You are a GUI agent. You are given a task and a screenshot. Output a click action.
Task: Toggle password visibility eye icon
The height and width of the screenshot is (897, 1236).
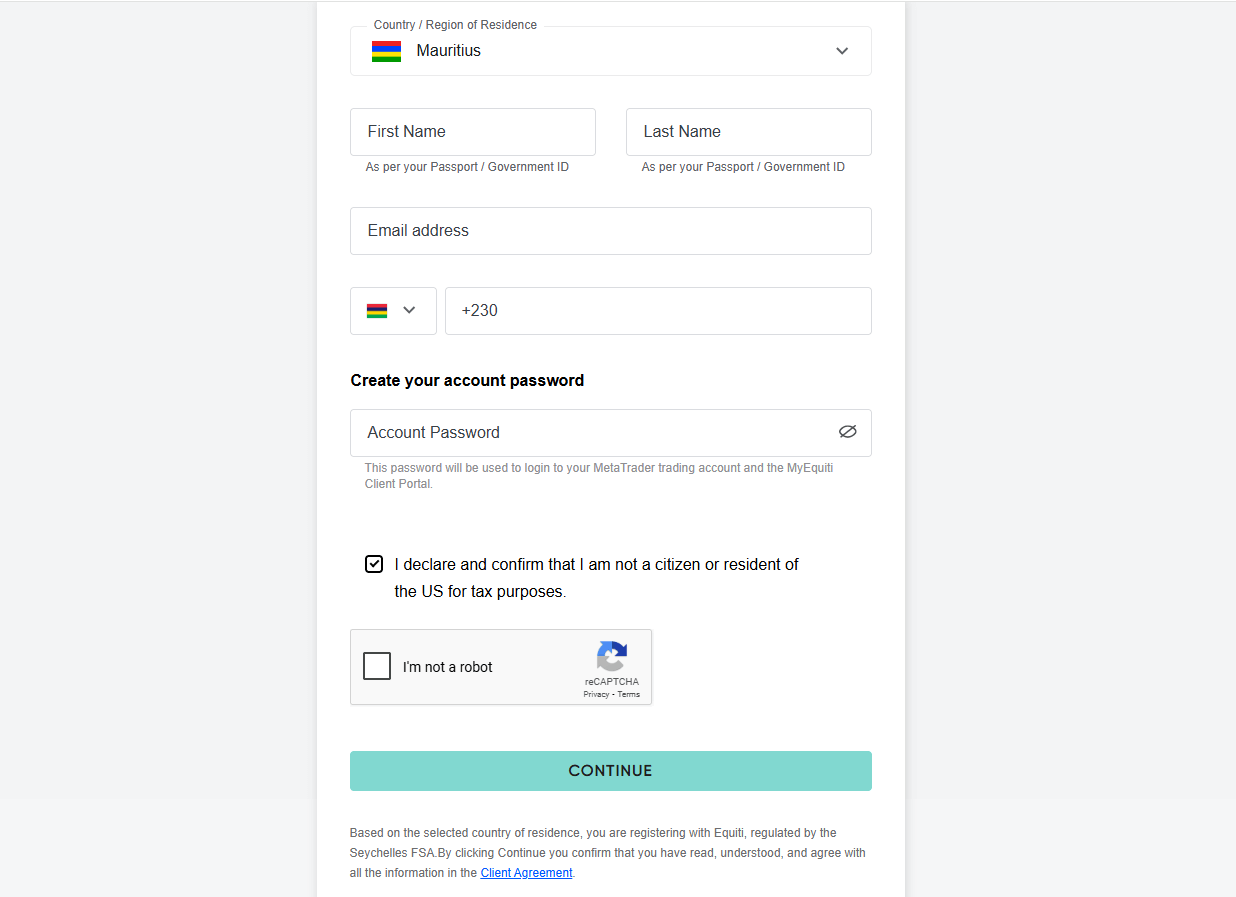(x=848, y=432)
